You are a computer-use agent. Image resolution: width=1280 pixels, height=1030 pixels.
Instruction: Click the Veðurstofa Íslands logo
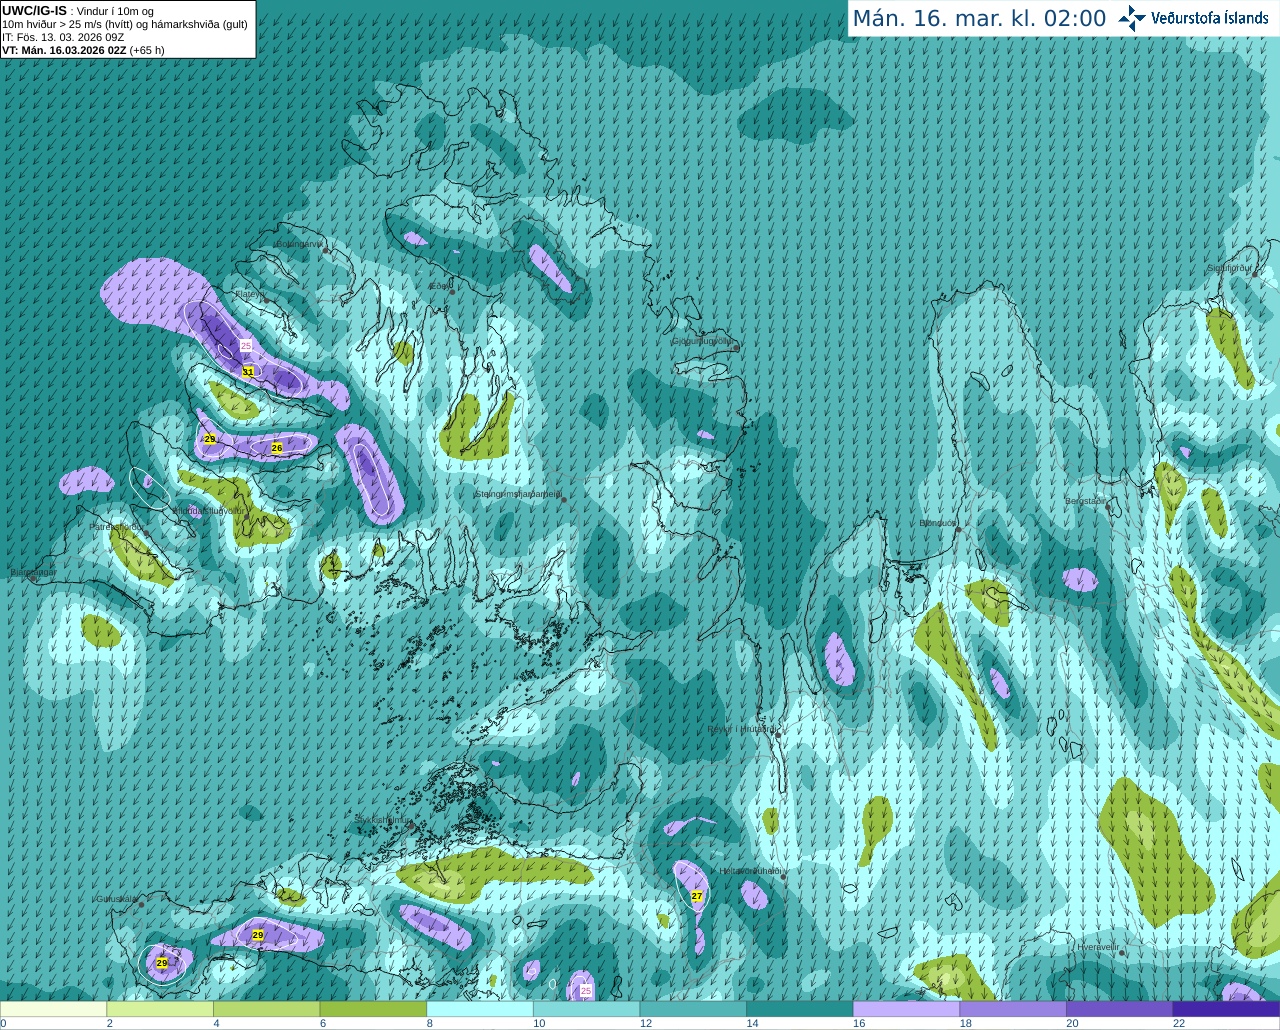[1193, 18]
